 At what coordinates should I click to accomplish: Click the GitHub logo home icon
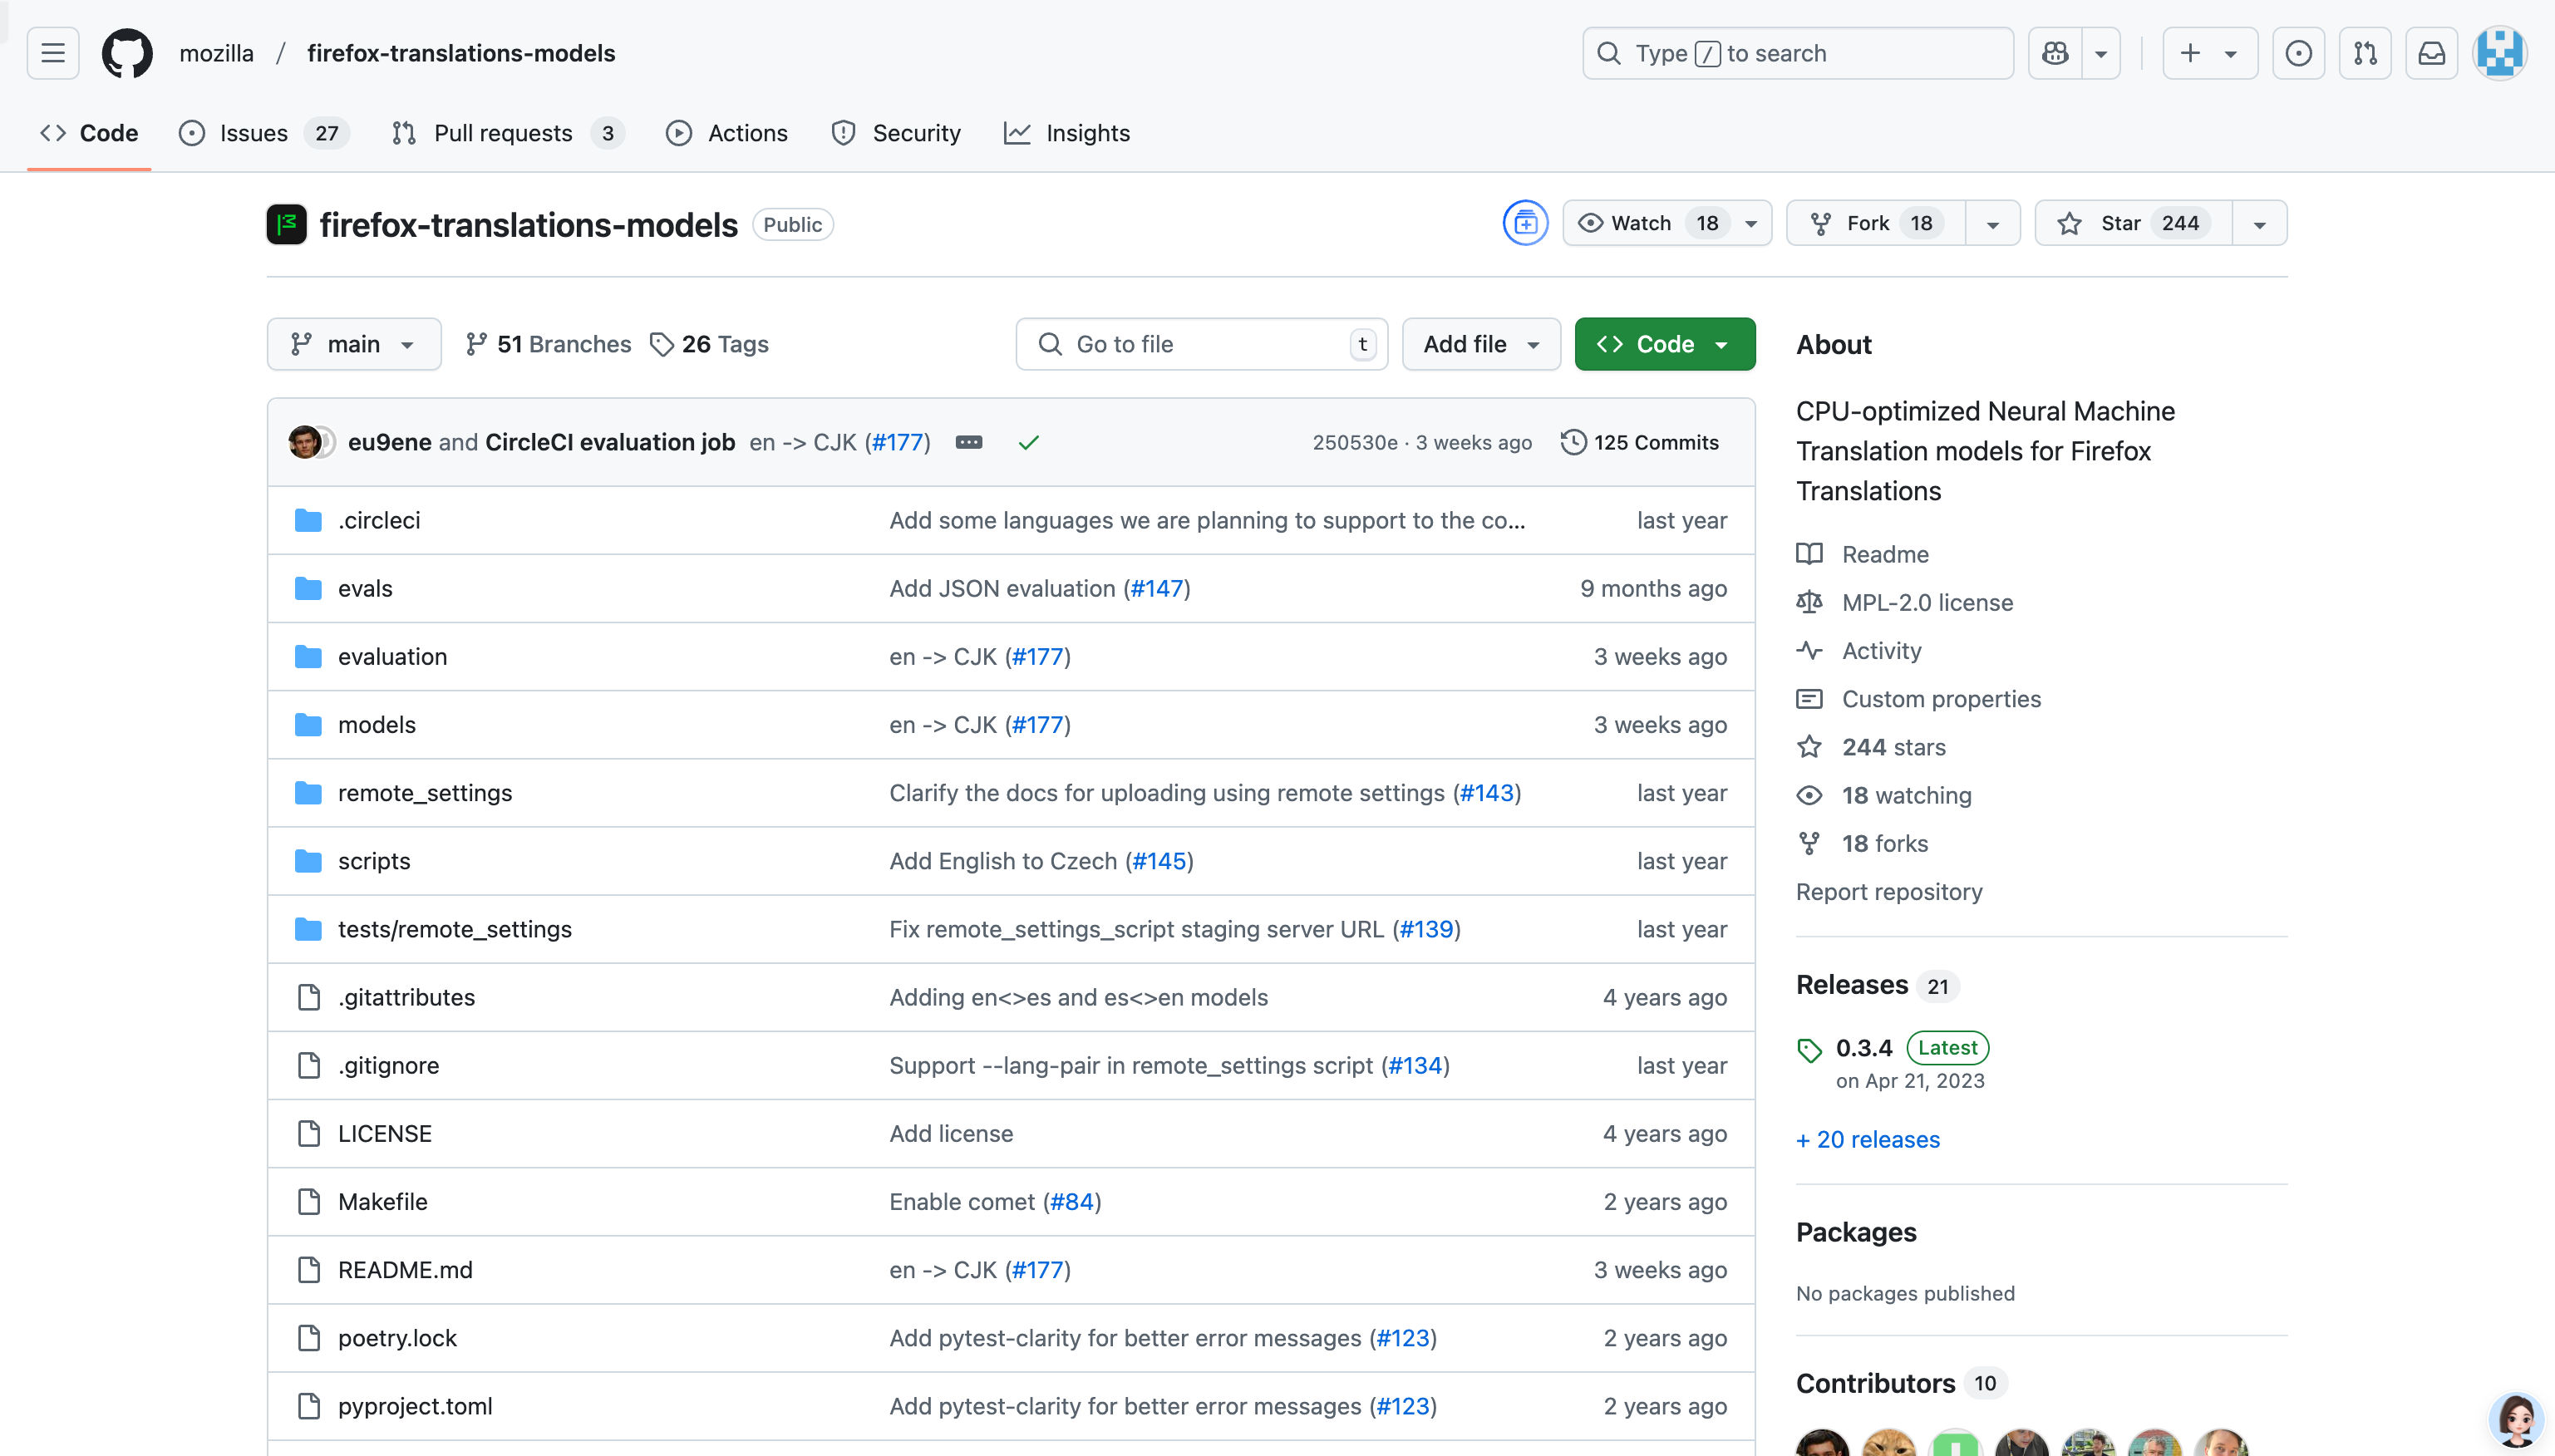(127, 53)
